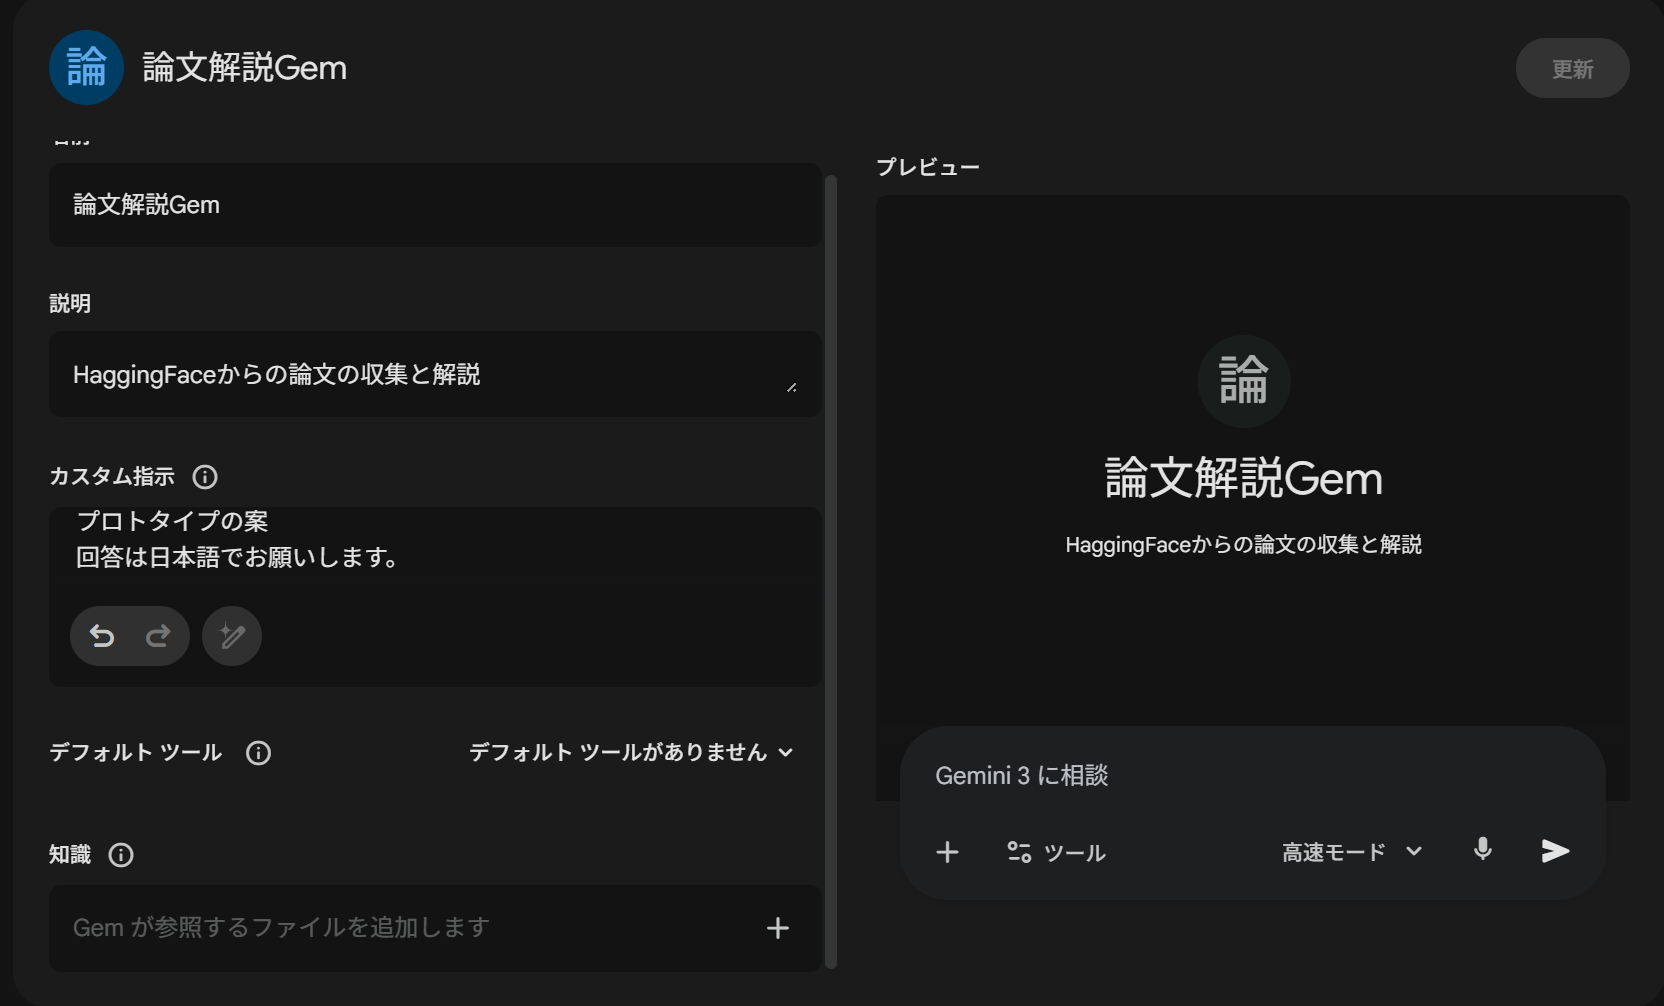Click the blue 論 Gem avatar icon
The height and width of the screenshot is (1006, 1664).
click(86, 68)
